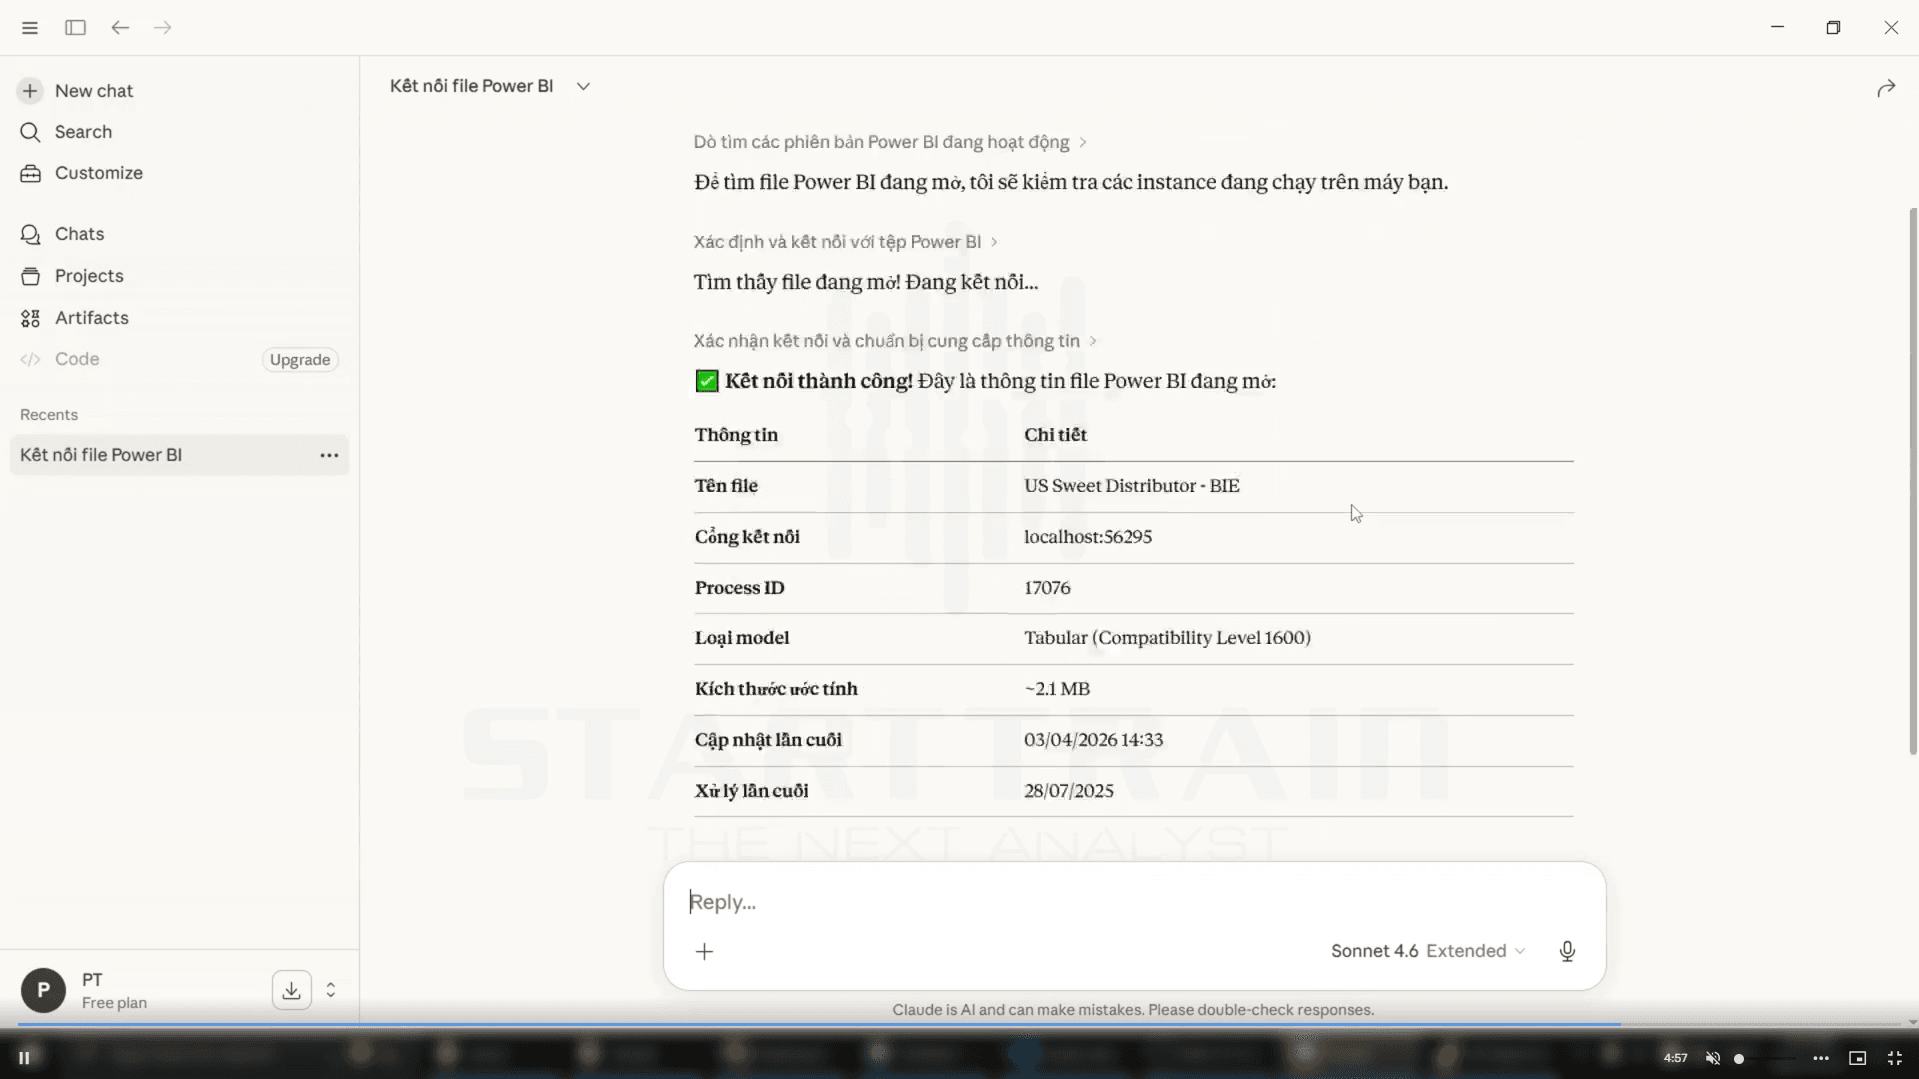
Task: Open the three-dot options for recent chat
Action: pos(329,455)
